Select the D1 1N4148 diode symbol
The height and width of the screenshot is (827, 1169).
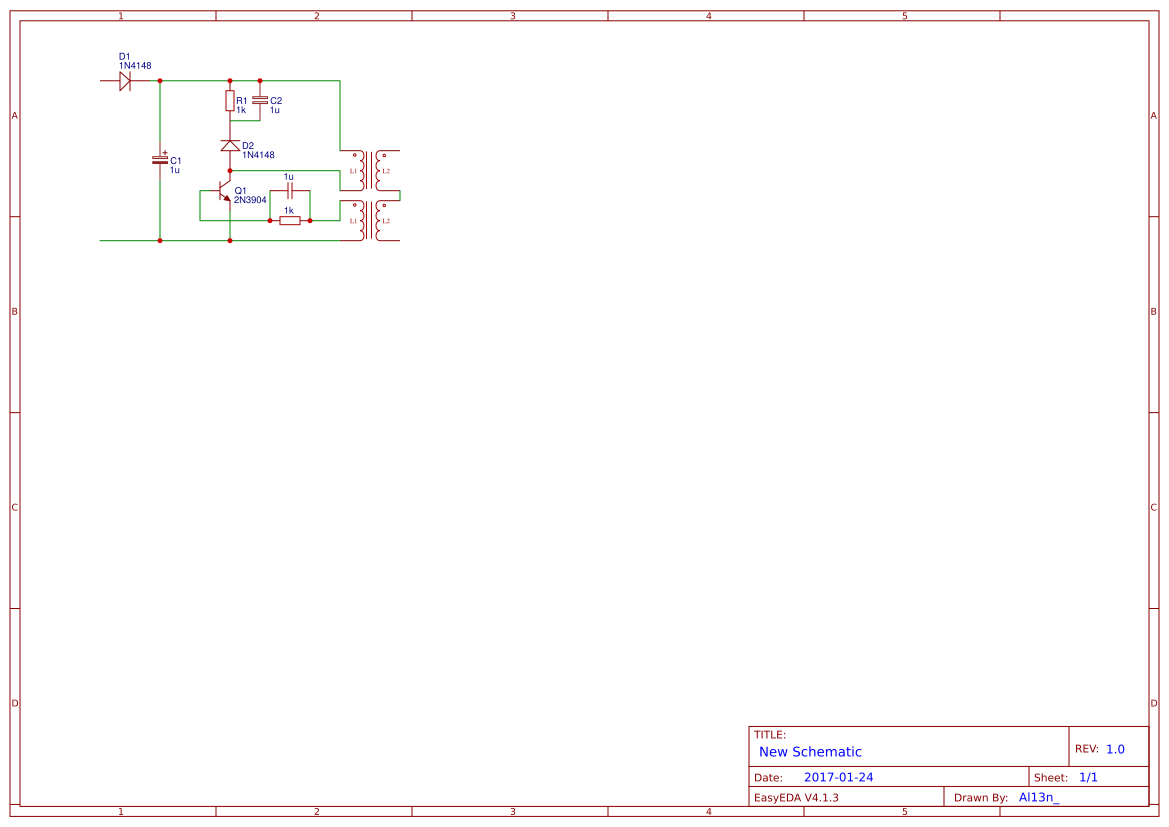pyautogui.click(x=124, y=80)
